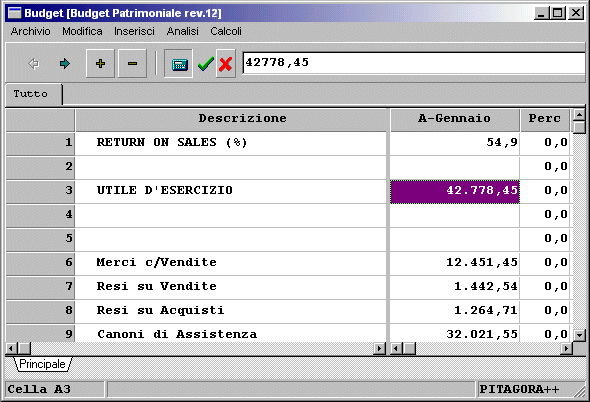590x402 pixels.
Task: Confirm entry with green checkmark
Action: tap(205, 64)
